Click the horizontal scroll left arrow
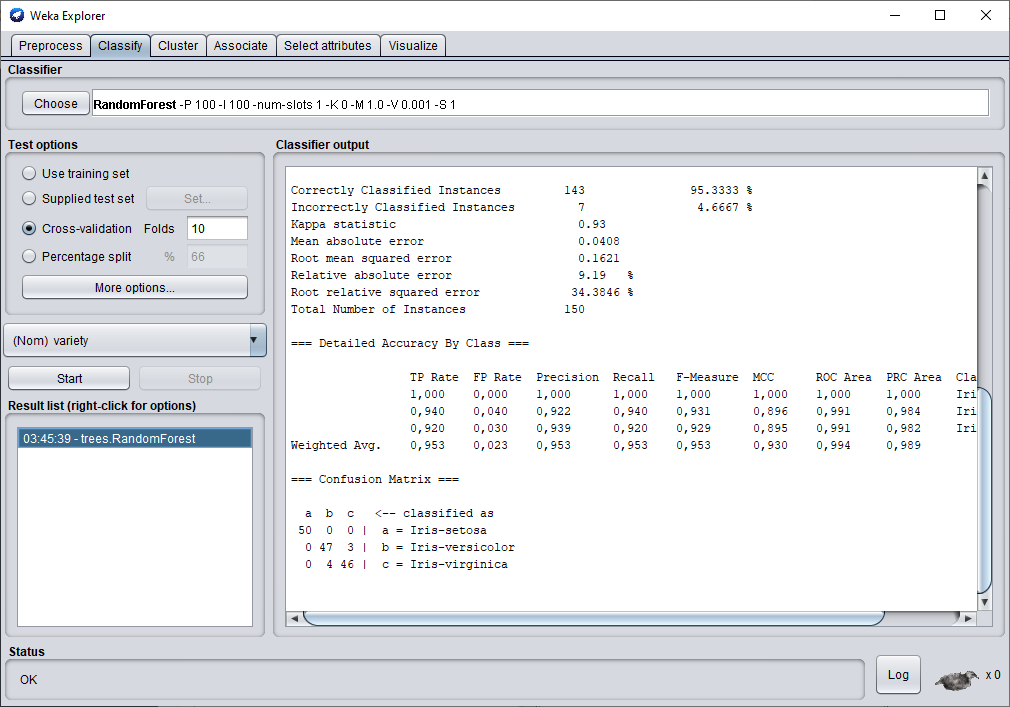 [294, 619]
